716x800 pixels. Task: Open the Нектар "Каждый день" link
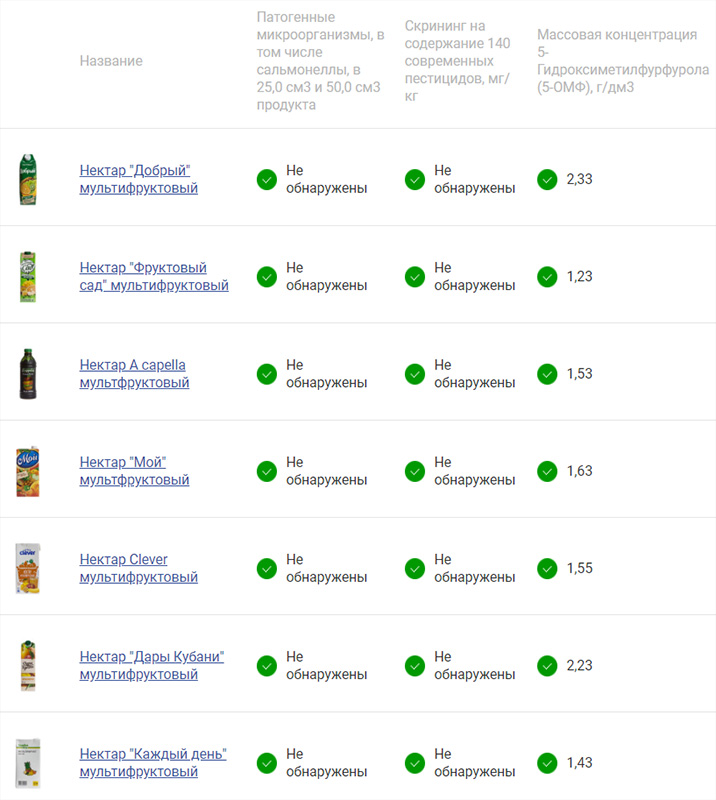click(x=153, y=762)
